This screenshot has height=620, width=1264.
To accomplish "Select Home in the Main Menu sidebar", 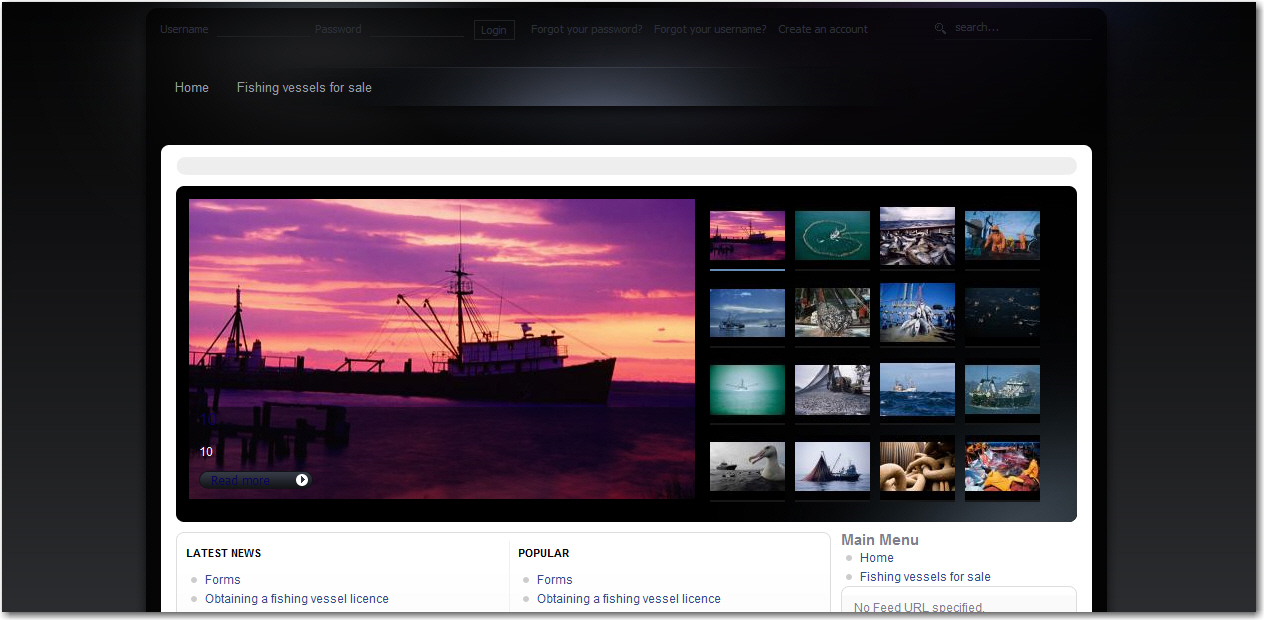I will tap(876, 557).
